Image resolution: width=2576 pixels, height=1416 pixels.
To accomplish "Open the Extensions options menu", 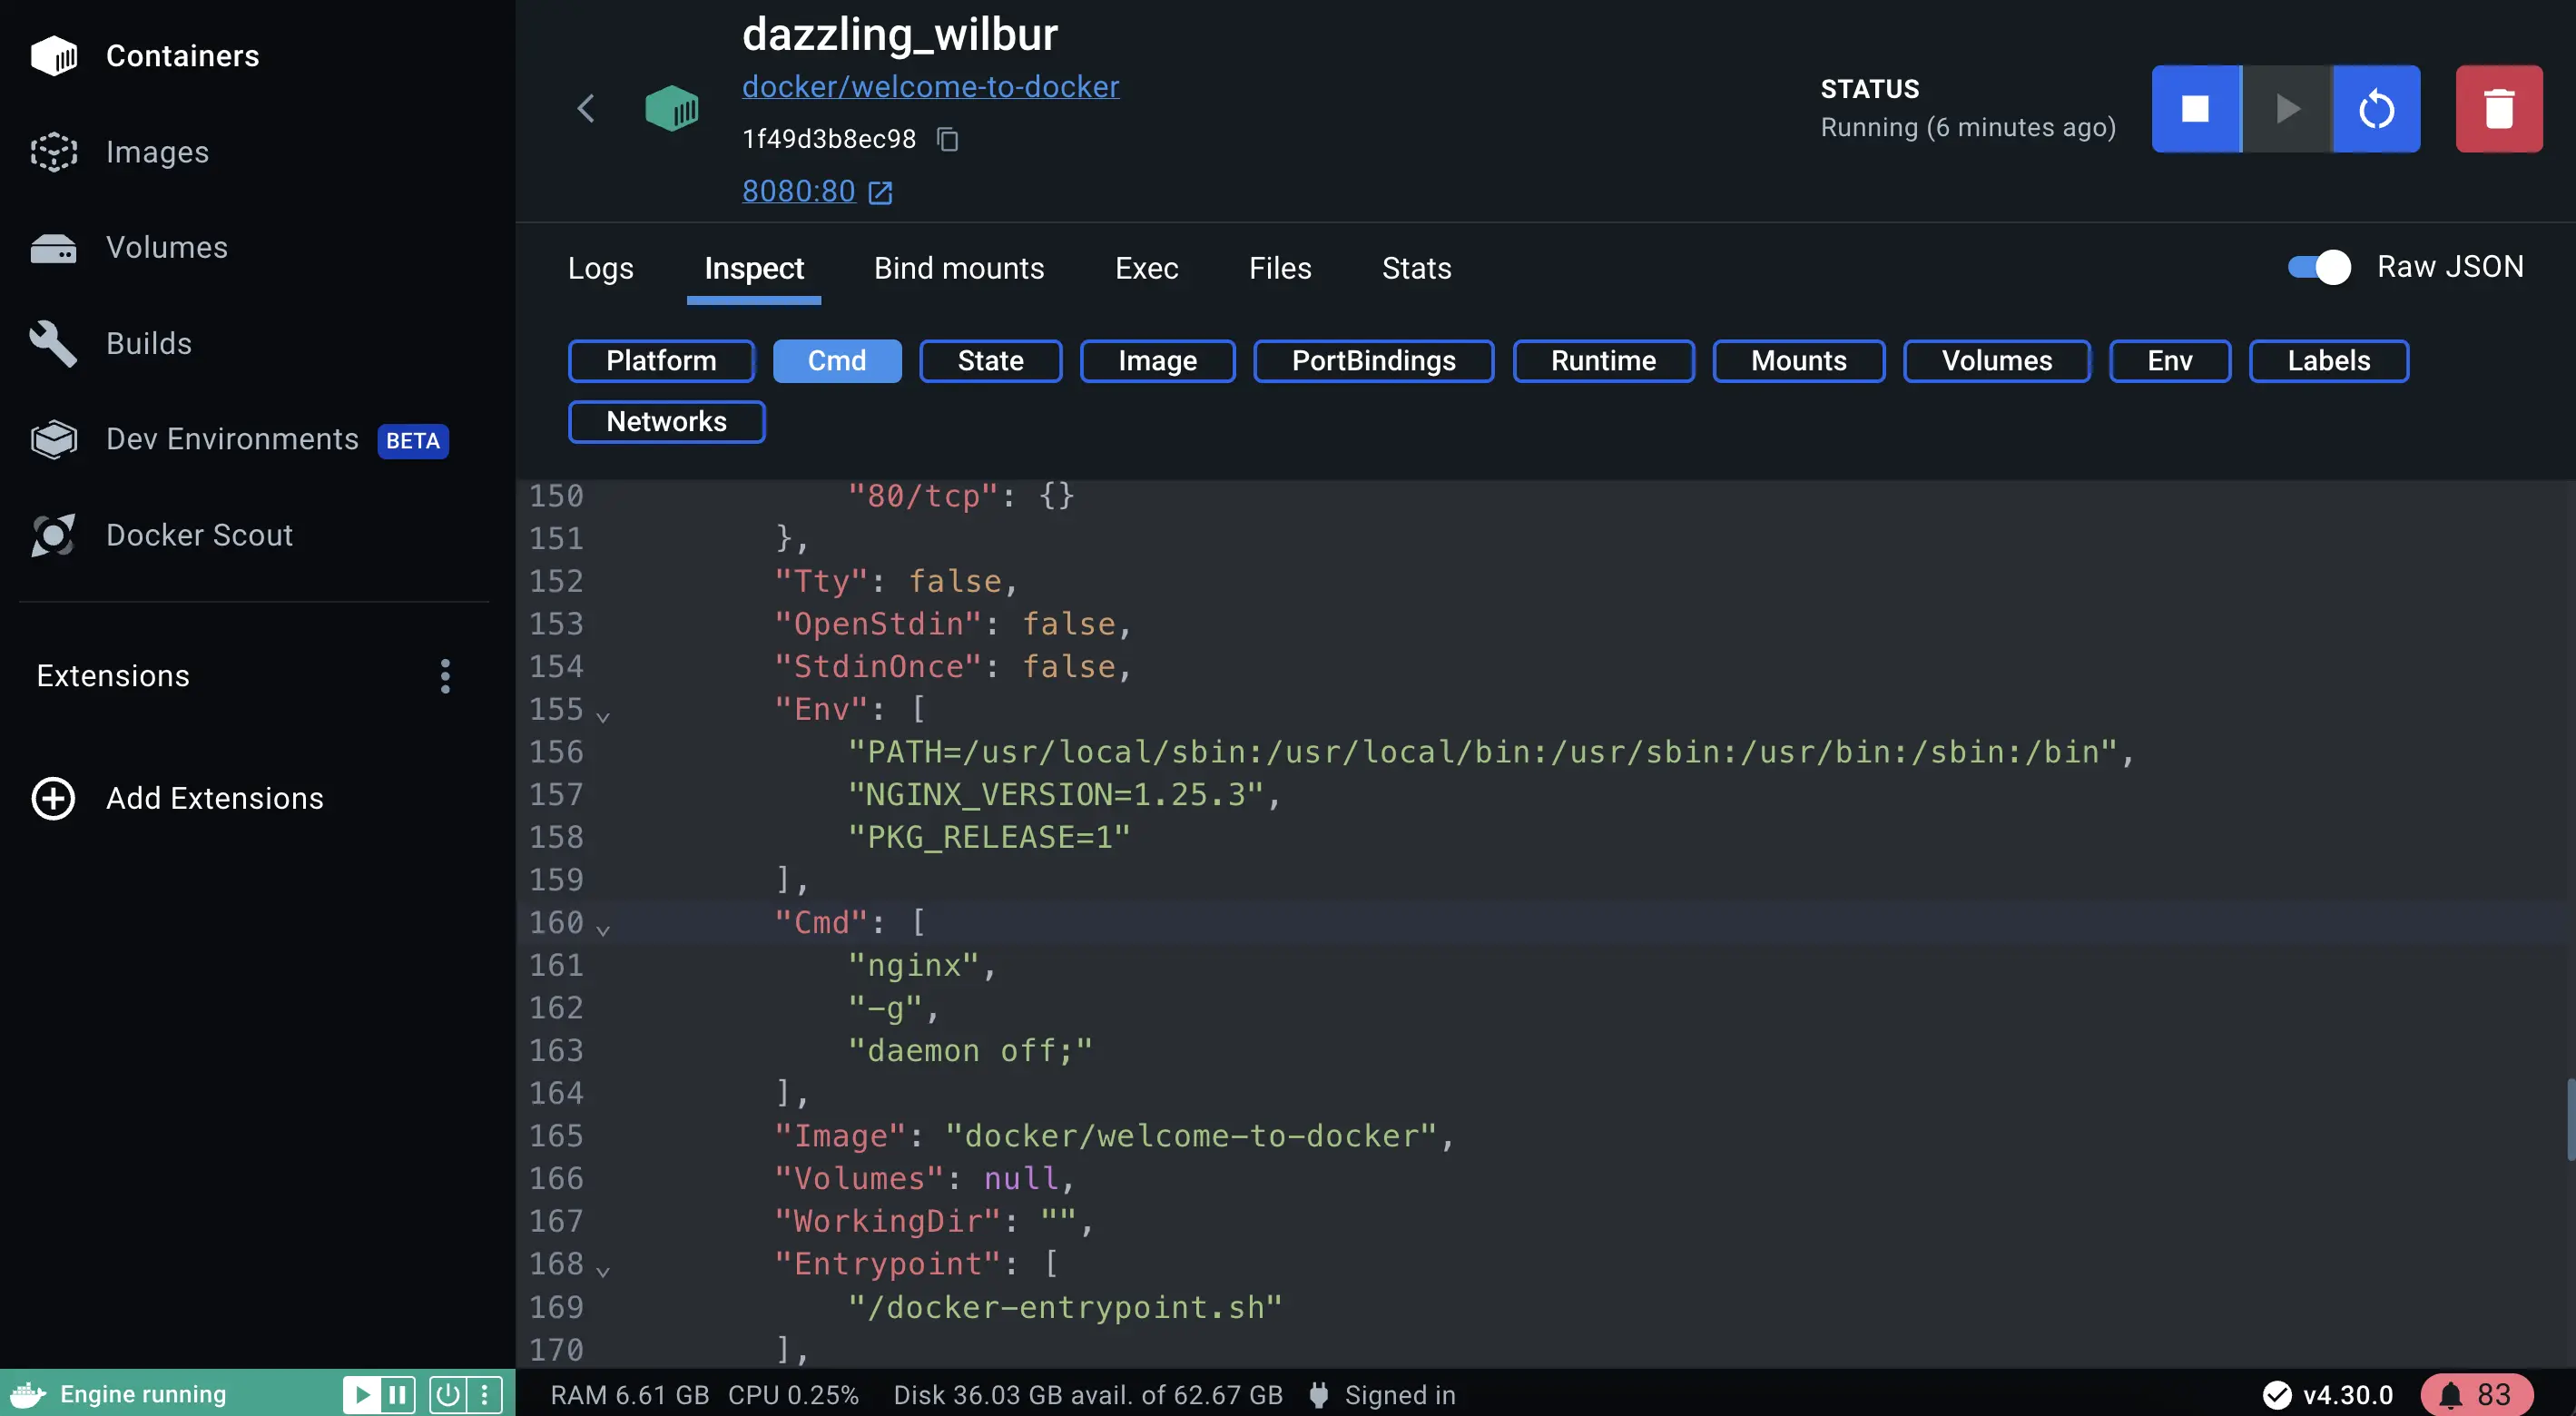I will (445, 676).
